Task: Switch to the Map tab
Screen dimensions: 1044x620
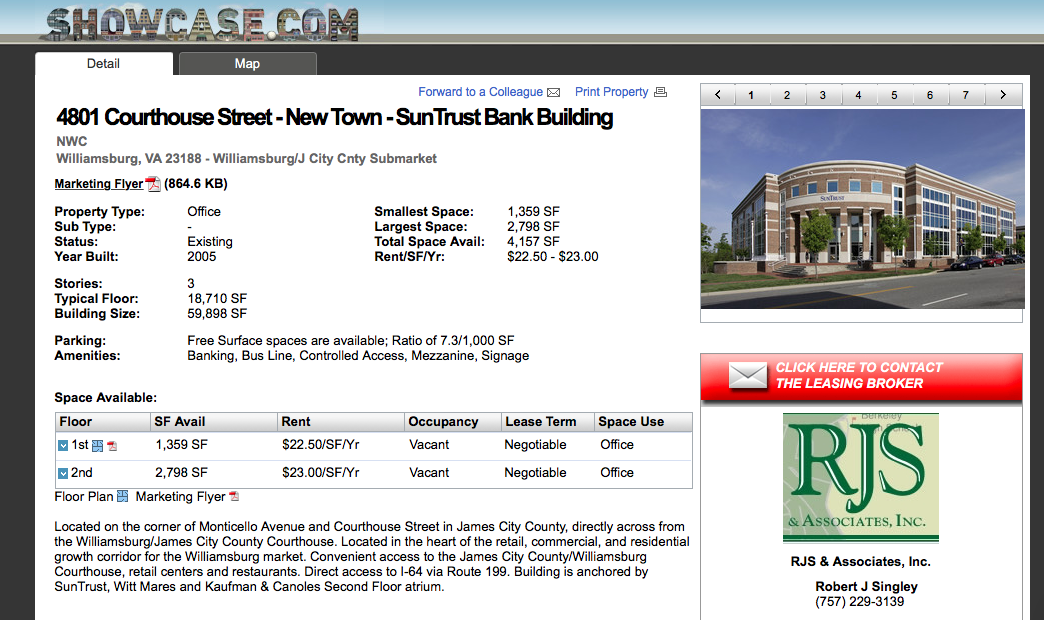Action: (247, 64)
